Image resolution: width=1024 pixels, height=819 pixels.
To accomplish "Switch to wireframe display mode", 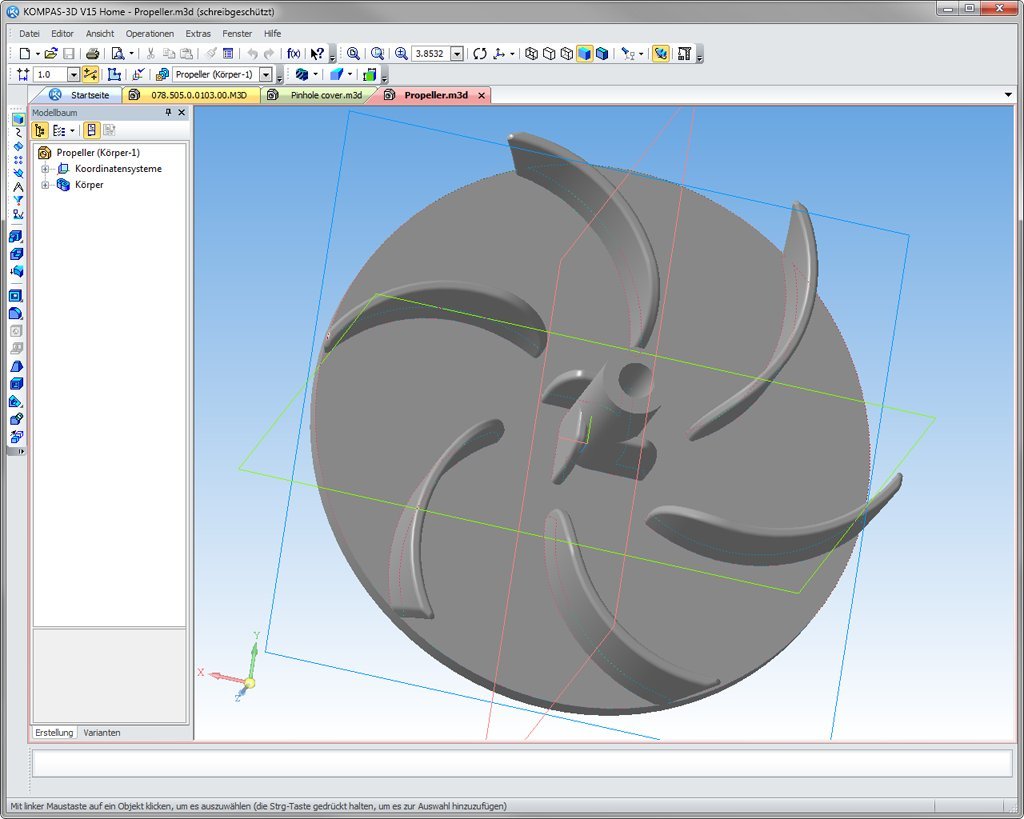I will pyautogui.click(x=532, y=54).
